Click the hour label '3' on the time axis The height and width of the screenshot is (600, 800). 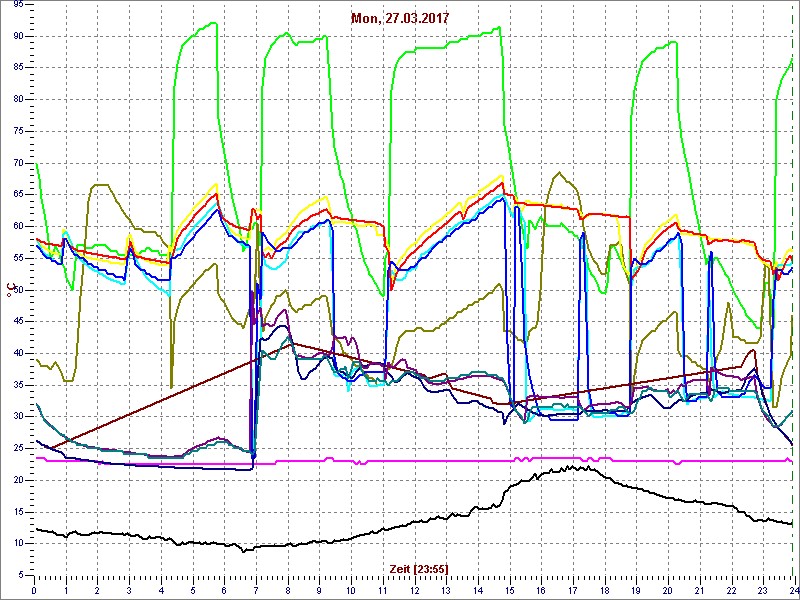pos(129,588)
